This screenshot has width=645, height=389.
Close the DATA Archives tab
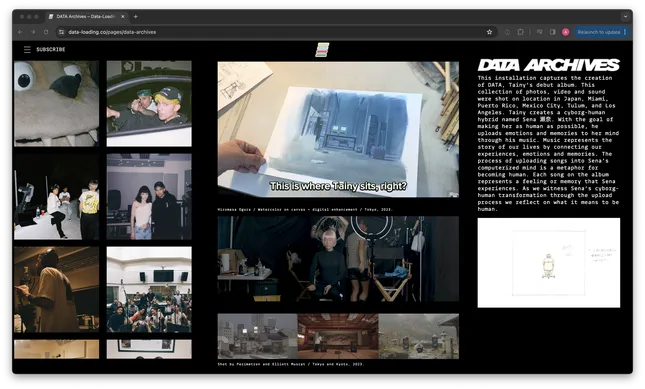click(x=123, y=16)
